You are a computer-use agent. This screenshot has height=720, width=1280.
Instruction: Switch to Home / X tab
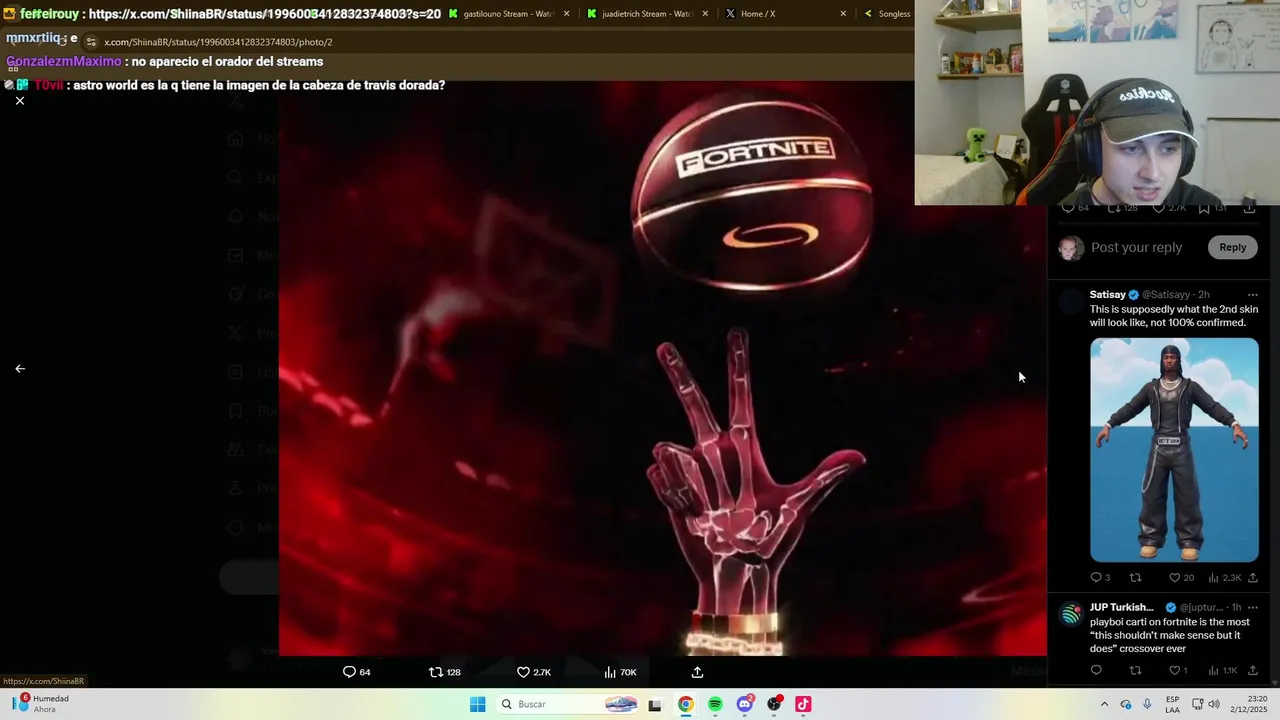pos(758,14)
